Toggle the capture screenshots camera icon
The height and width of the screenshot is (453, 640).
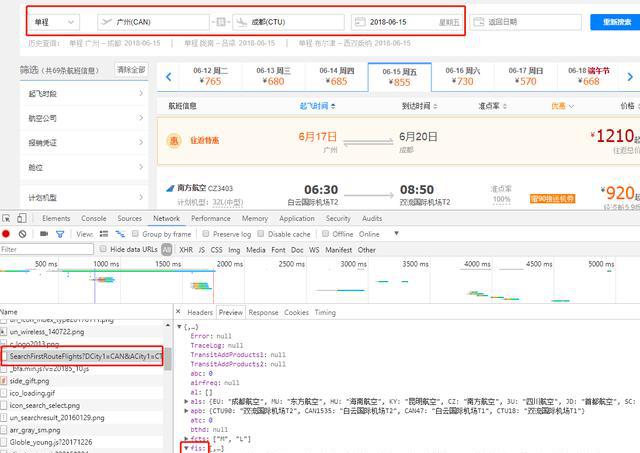43,234
